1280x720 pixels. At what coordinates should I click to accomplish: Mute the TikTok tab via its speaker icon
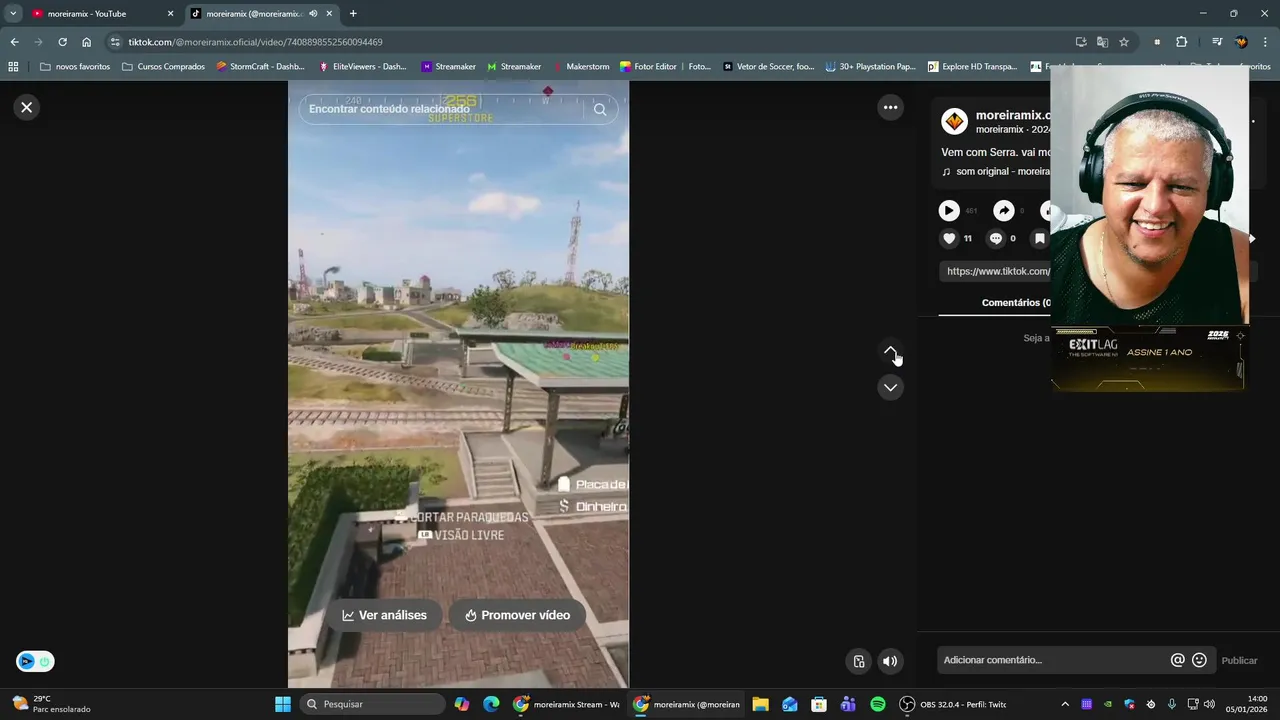pos(313,14)
